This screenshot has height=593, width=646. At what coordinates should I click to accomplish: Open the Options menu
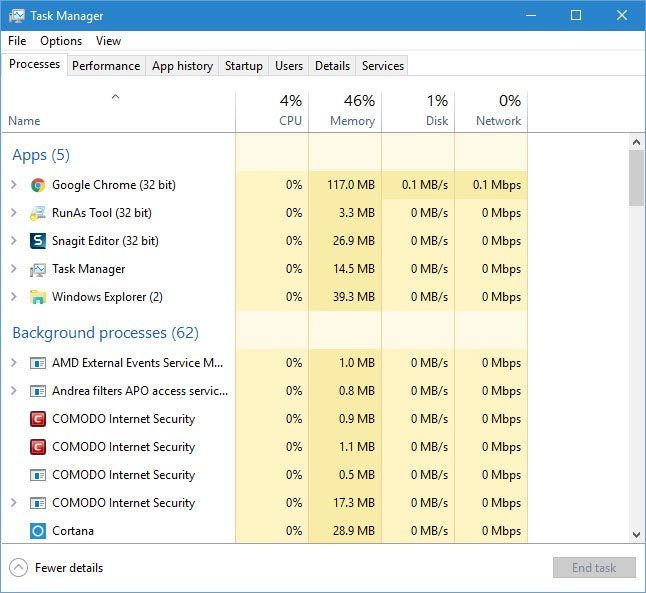[61, 41]
